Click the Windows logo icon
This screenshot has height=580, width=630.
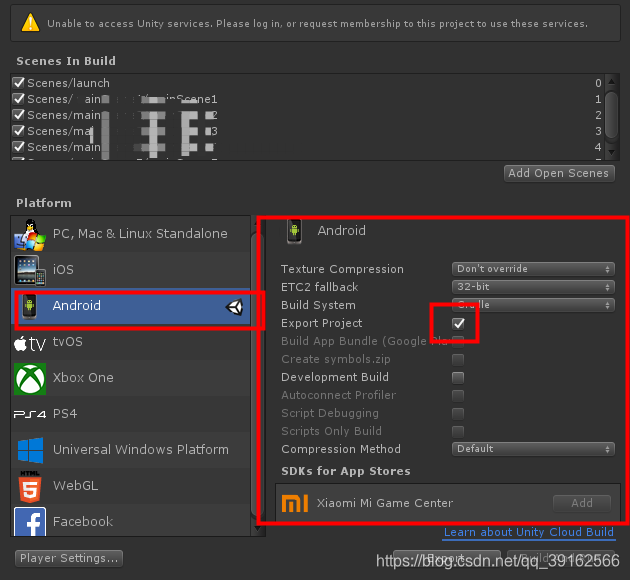(31, 450)
